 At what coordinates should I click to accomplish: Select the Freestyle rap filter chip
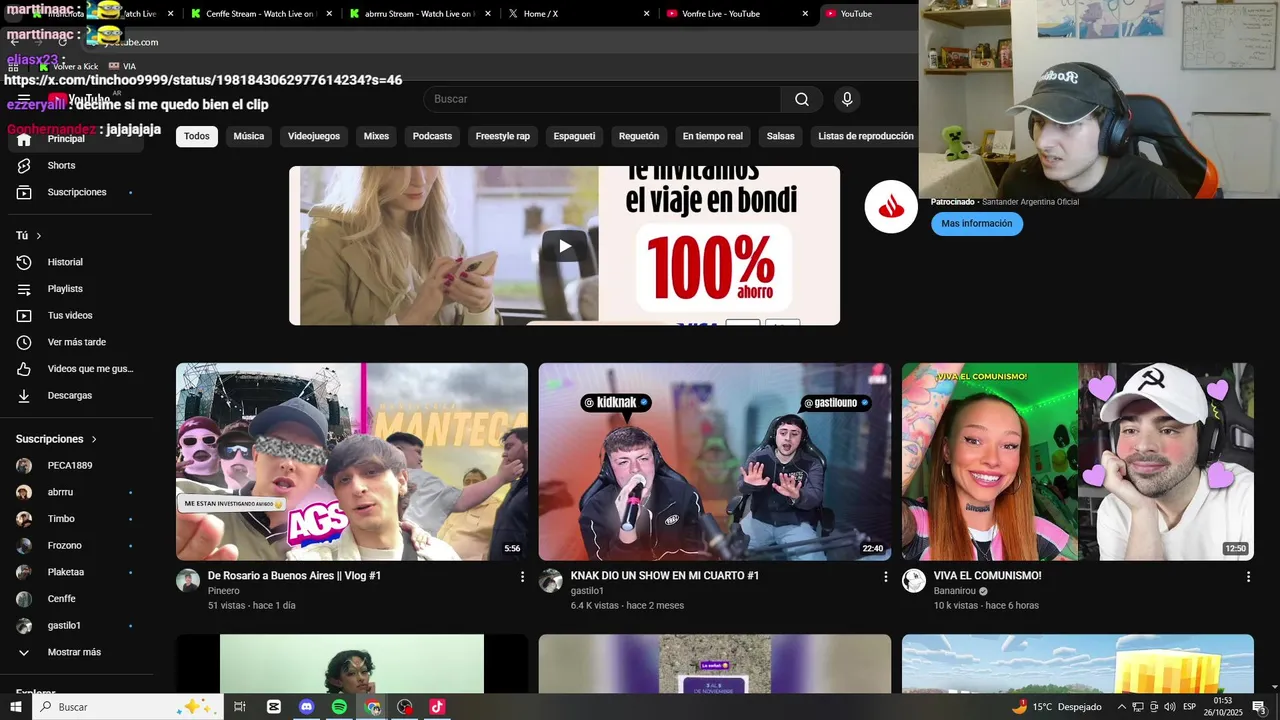[503, 136]
